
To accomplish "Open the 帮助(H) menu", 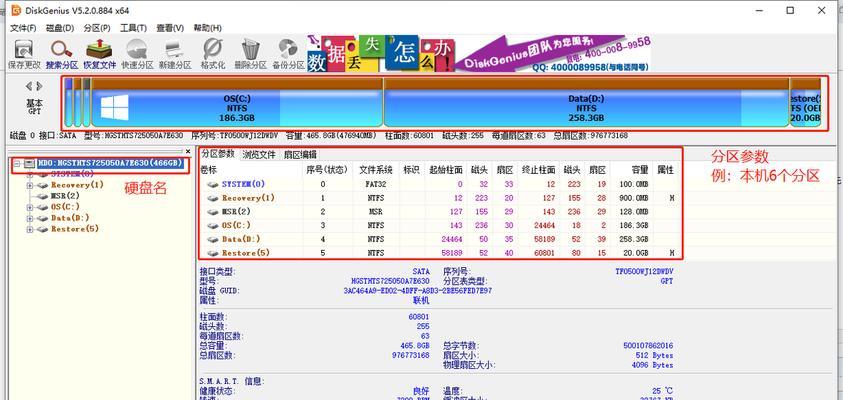I will point(207,28).
